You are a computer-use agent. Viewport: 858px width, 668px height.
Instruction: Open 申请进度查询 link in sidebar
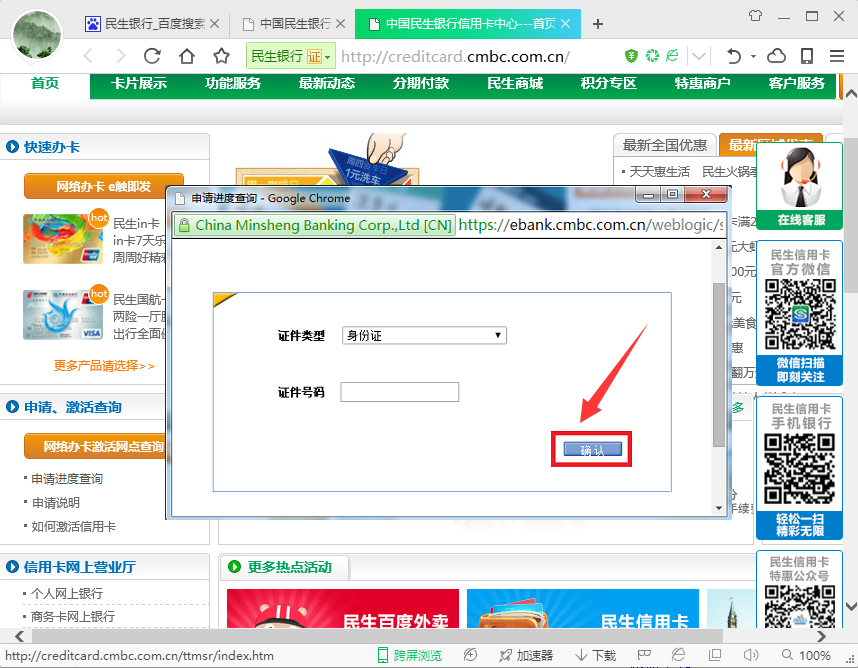[x=67, y=479]
